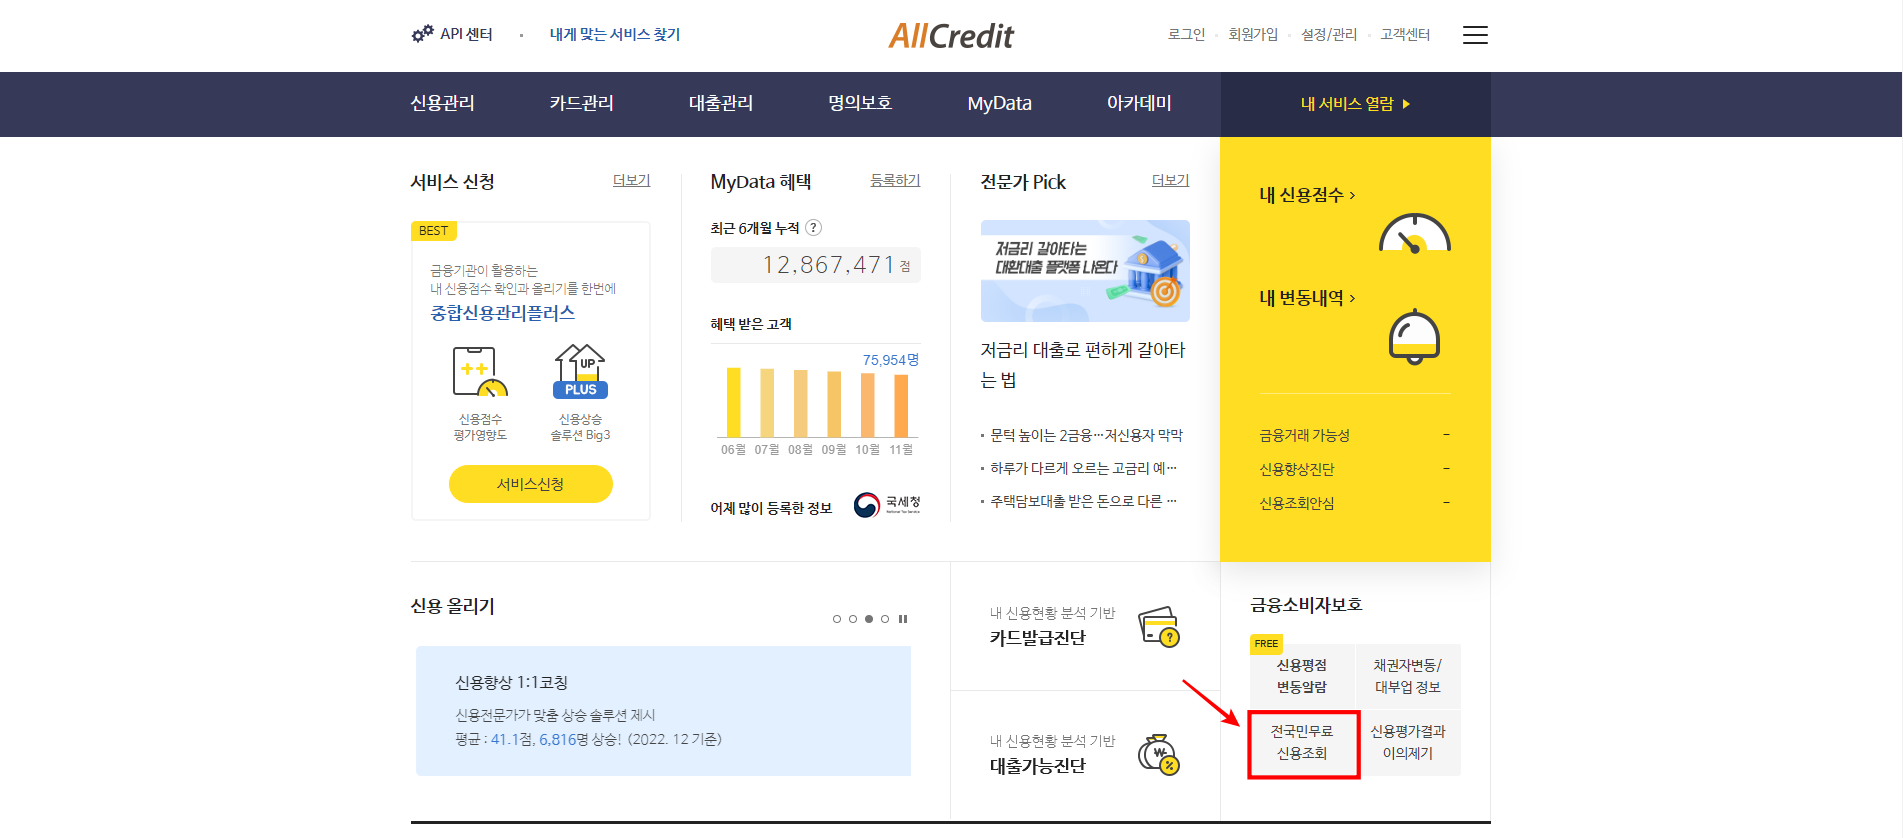Click 등록하기 next to MyData 혜택
Viewport: 1903px width, 838px height.
pyautogui.click(x=895, y=180)
